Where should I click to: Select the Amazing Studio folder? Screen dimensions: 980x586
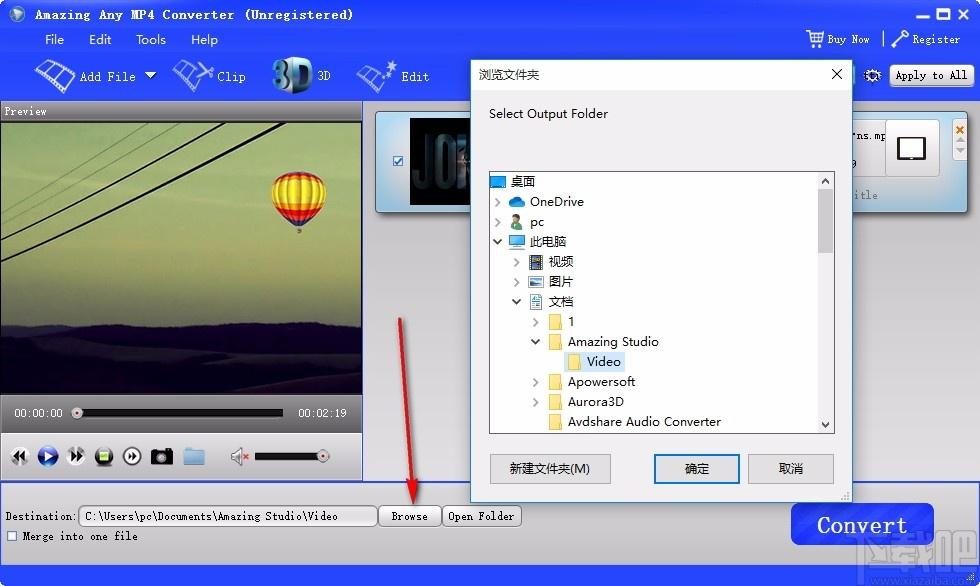click(612, 342)
